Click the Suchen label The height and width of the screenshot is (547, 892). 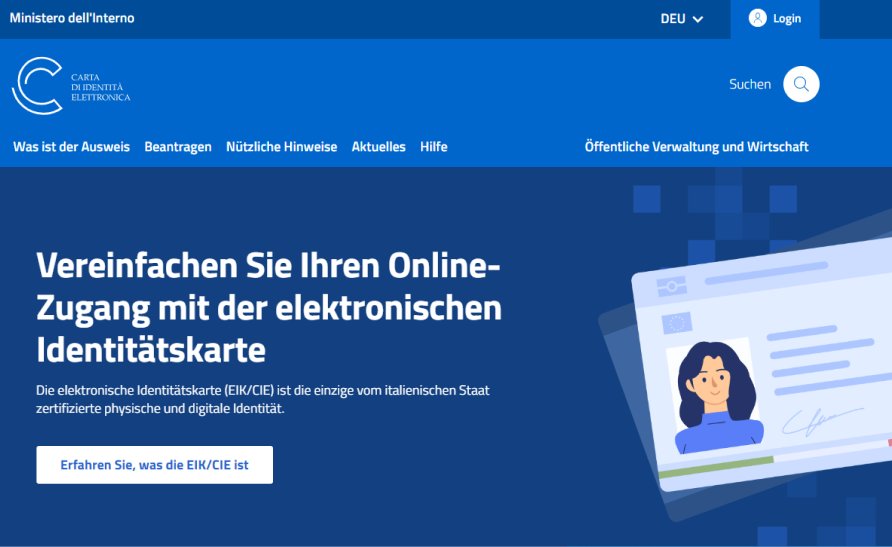[750, 84]
